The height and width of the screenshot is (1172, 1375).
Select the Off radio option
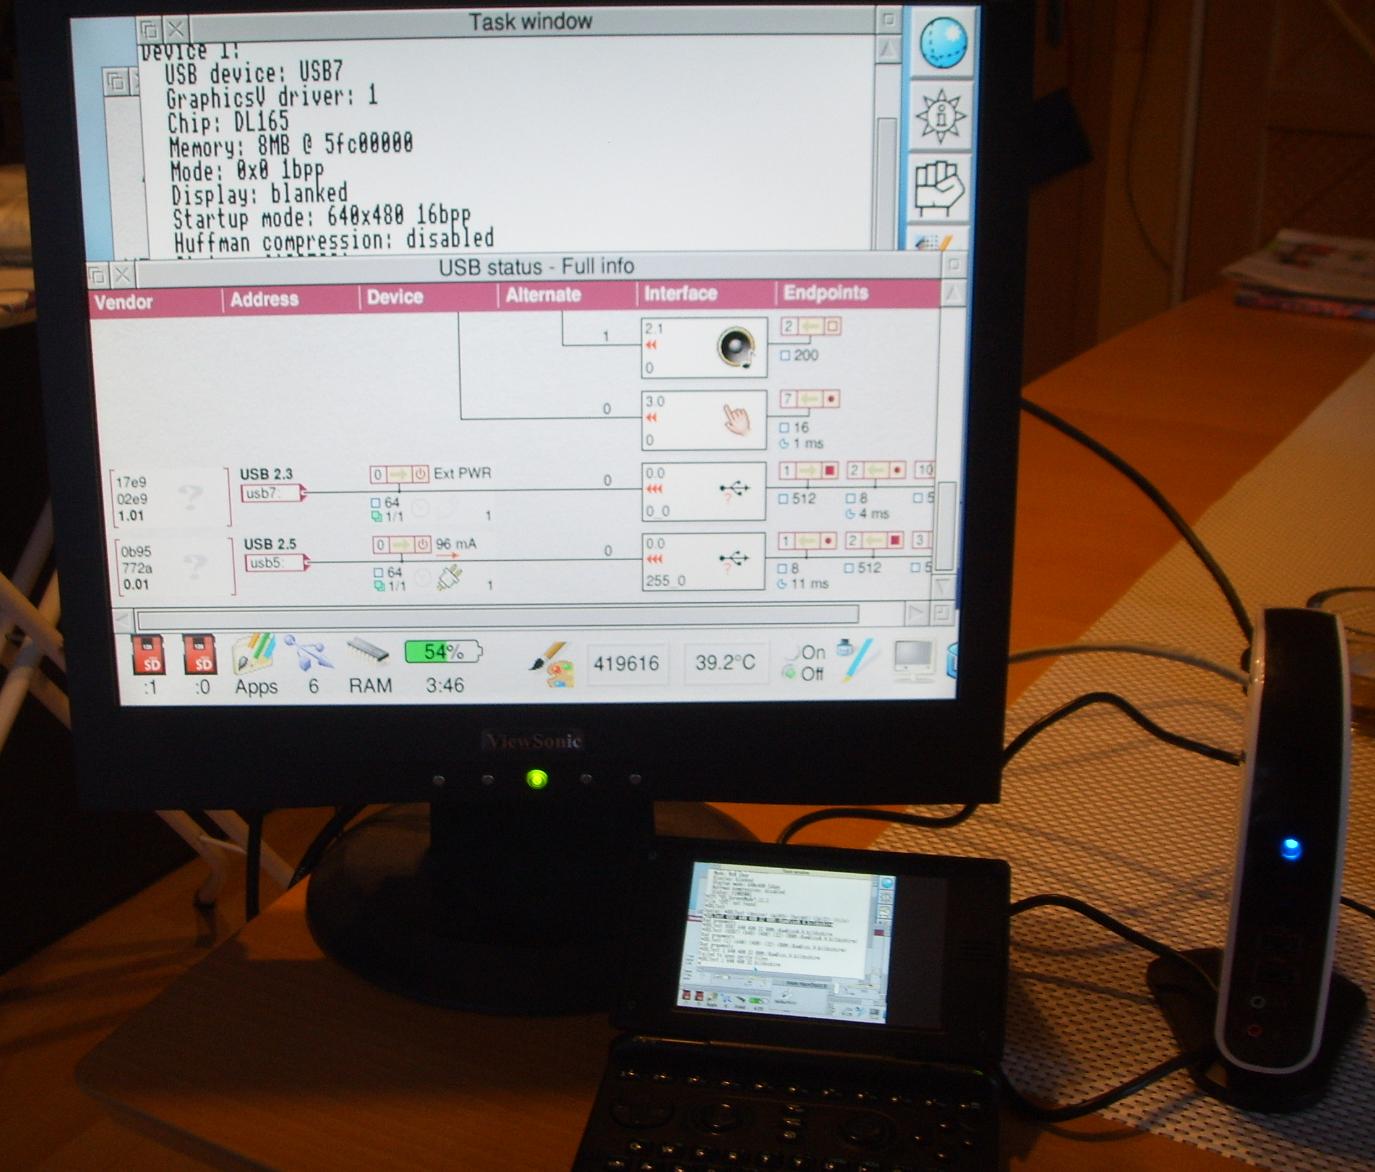coord(789,674)
